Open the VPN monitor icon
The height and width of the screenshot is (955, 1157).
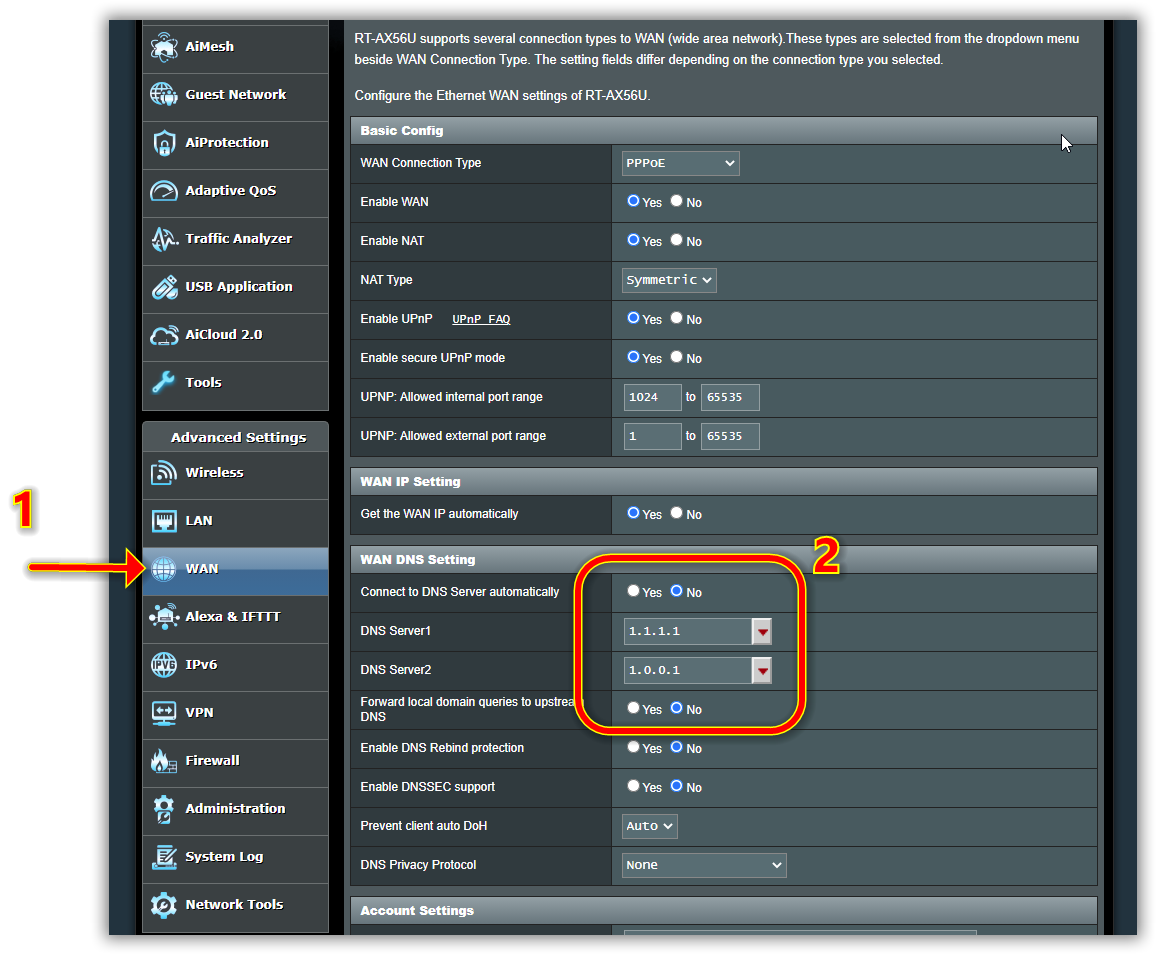point(164,713)
